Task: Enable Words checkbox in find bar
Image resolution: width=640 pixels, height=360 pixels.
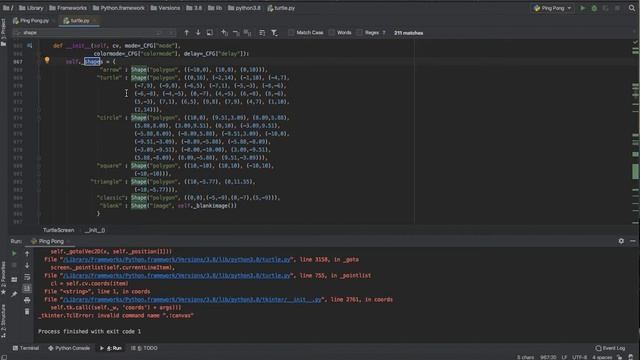Action: (x=331, y=33)
